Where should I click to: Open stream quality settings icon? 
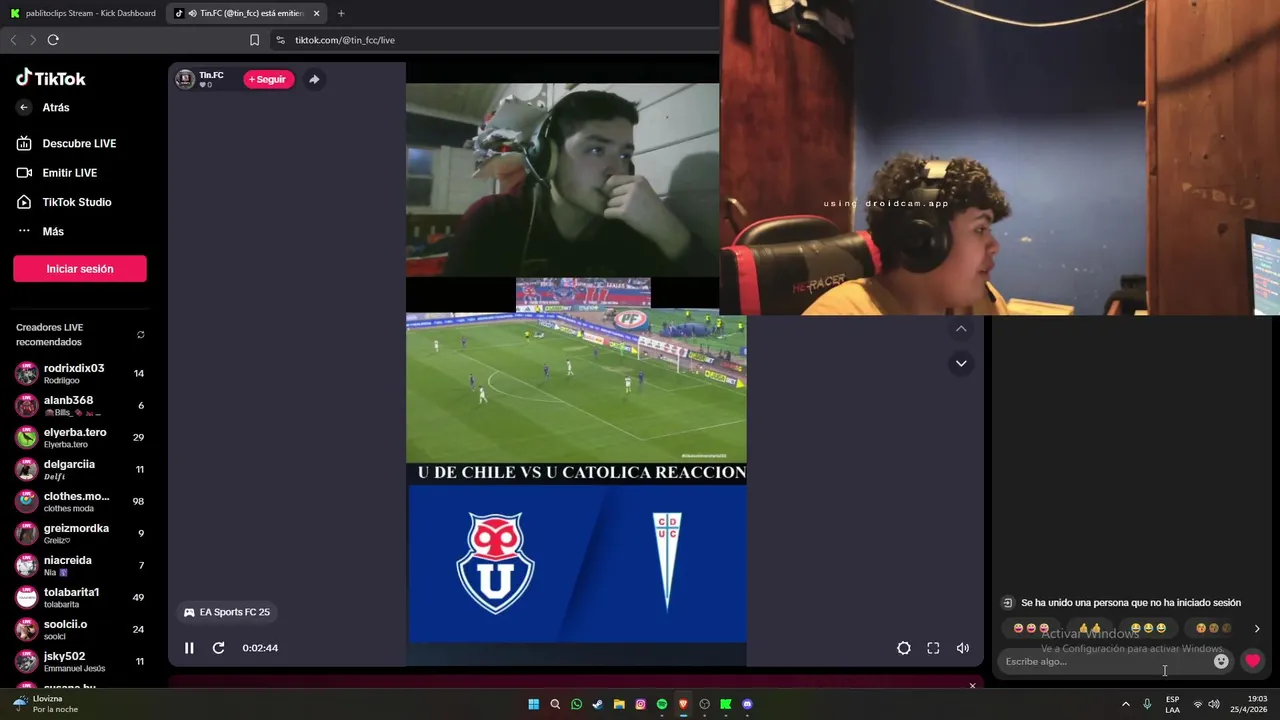(x=904, y=648)
